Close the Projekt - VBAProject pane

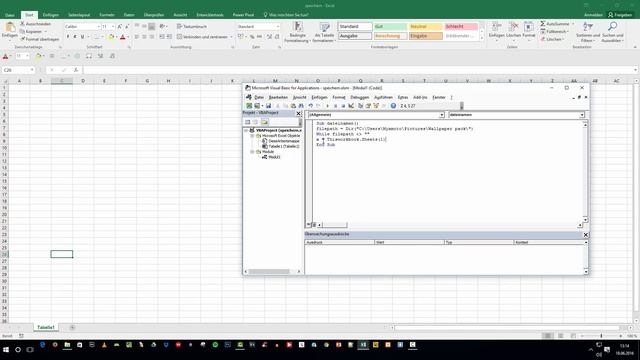(x=298, y=113)
